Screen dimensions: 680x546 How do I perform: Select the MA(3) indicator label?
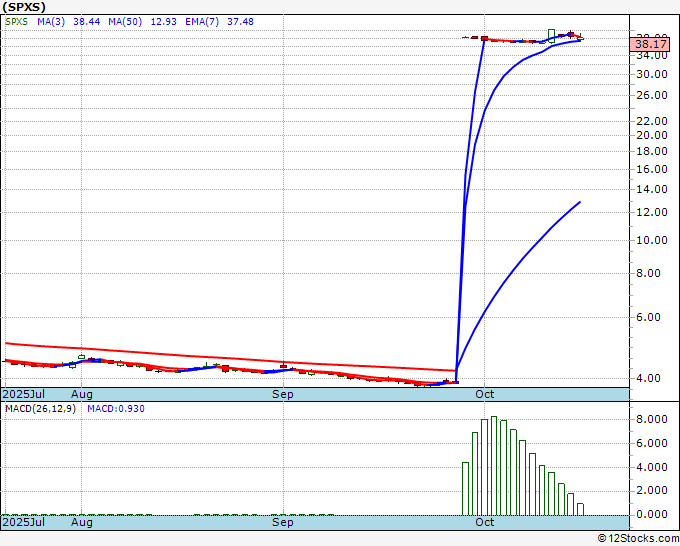[53, 20]
